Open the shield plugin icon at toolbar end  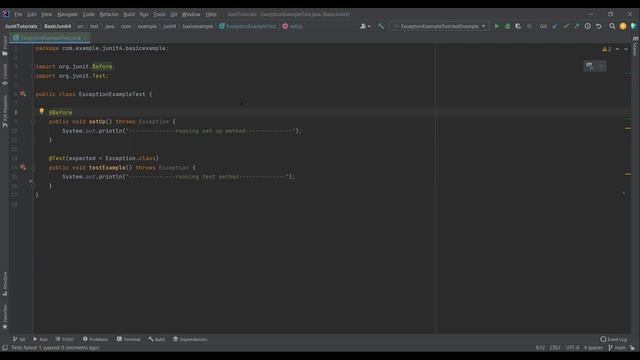coord(633,26)
